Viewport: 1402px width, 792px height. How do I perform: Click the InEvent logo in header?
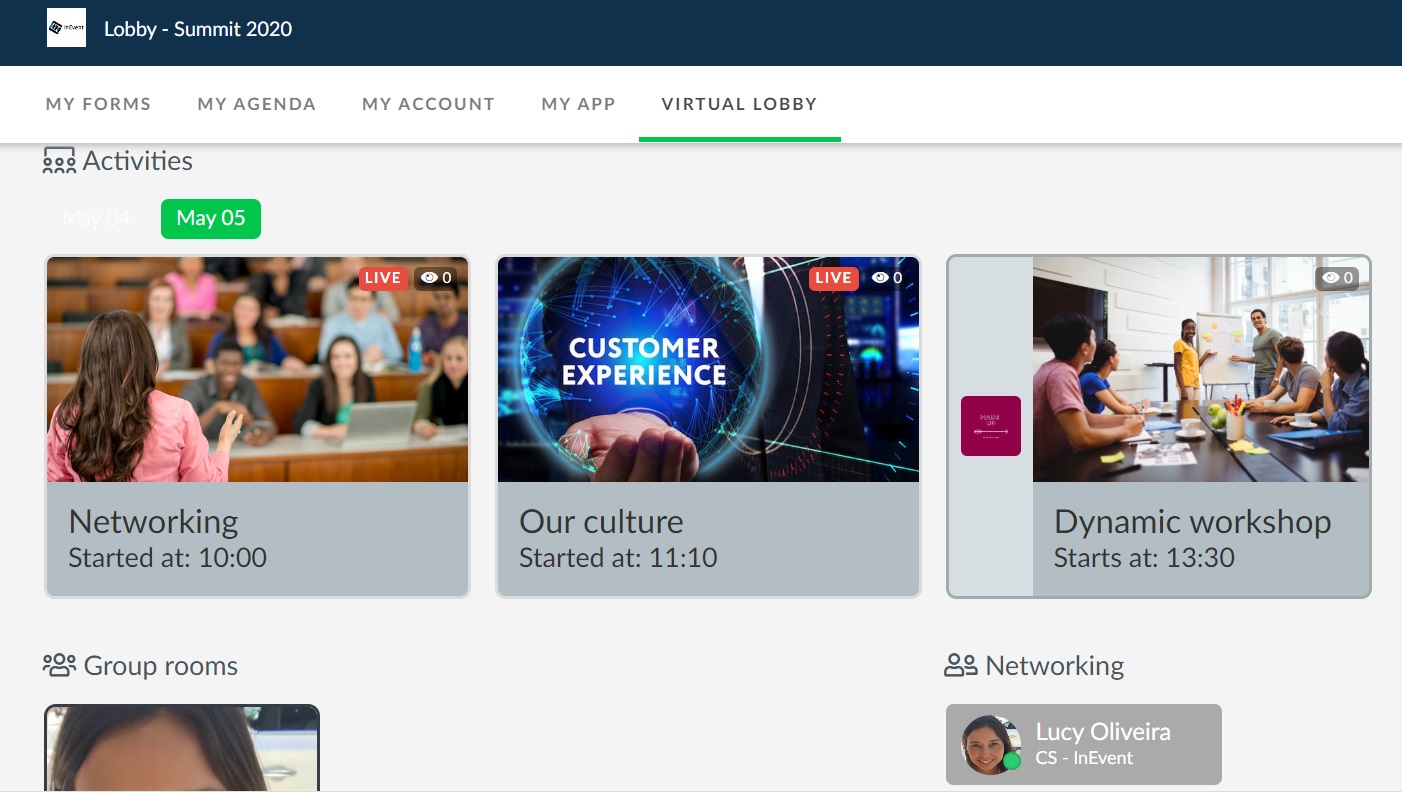point(66,28)
